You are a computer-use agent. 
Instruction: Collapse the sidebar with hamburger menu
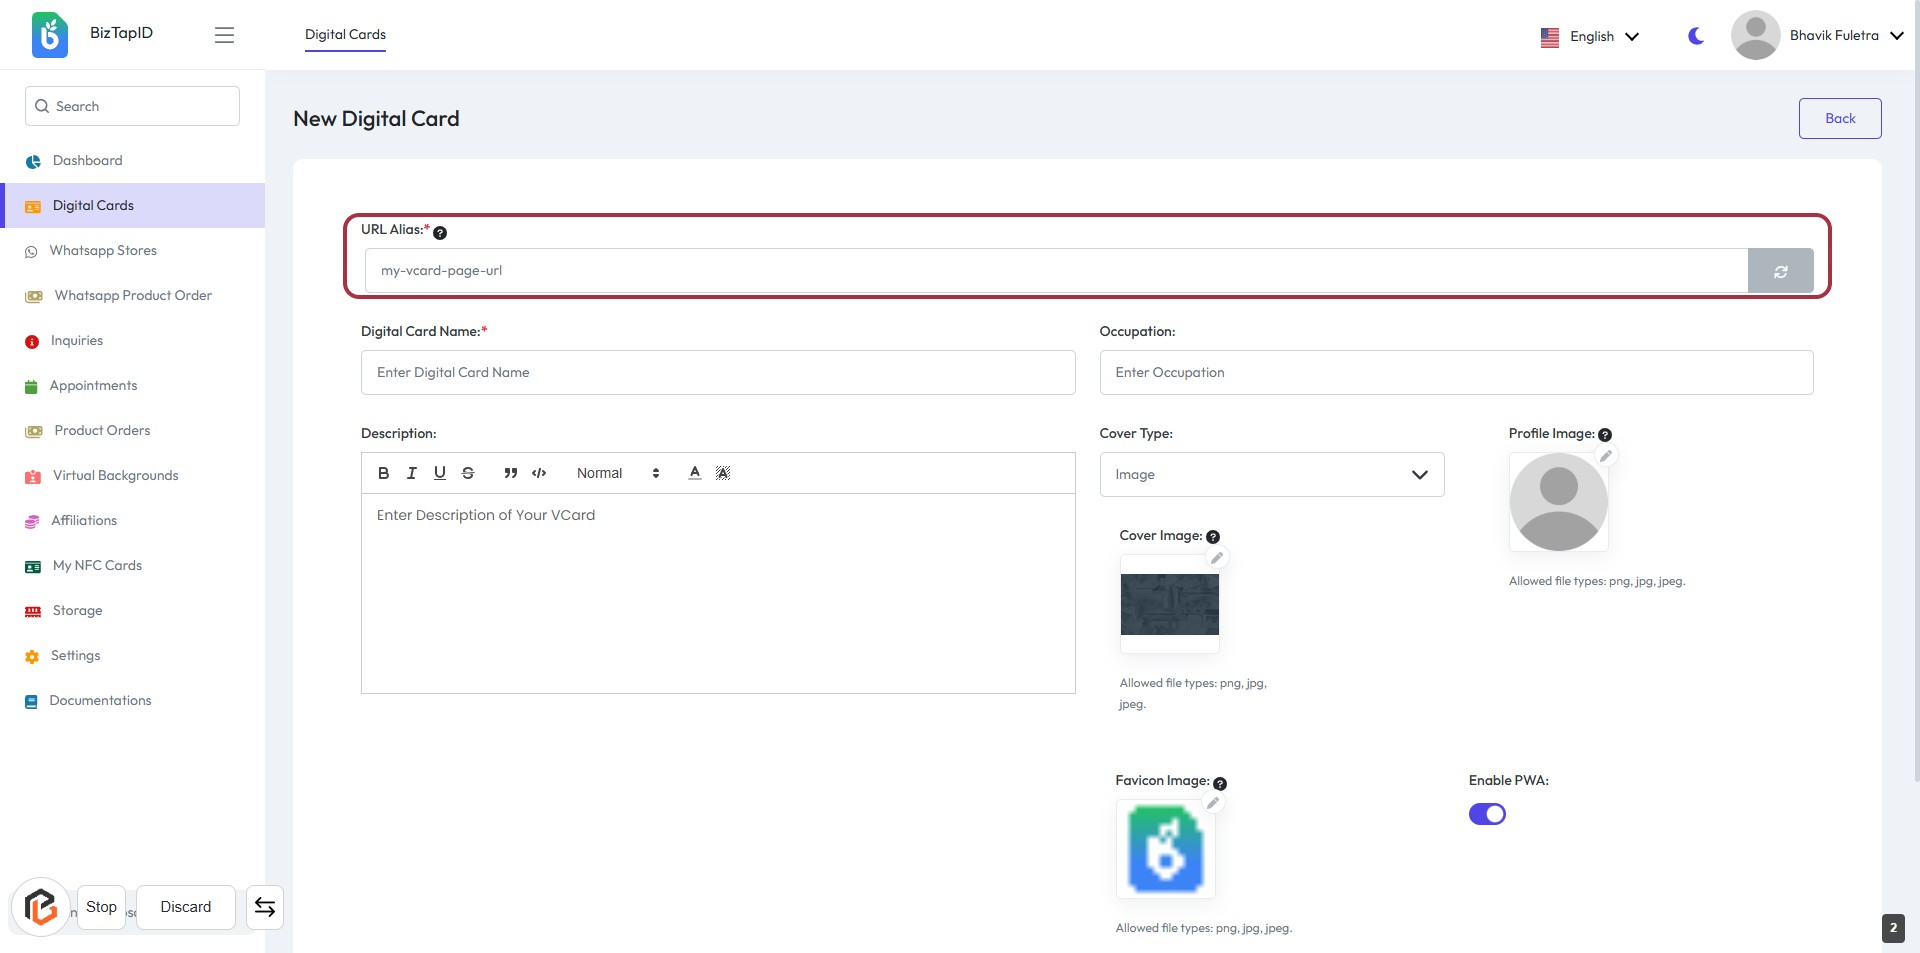(224, 35)
